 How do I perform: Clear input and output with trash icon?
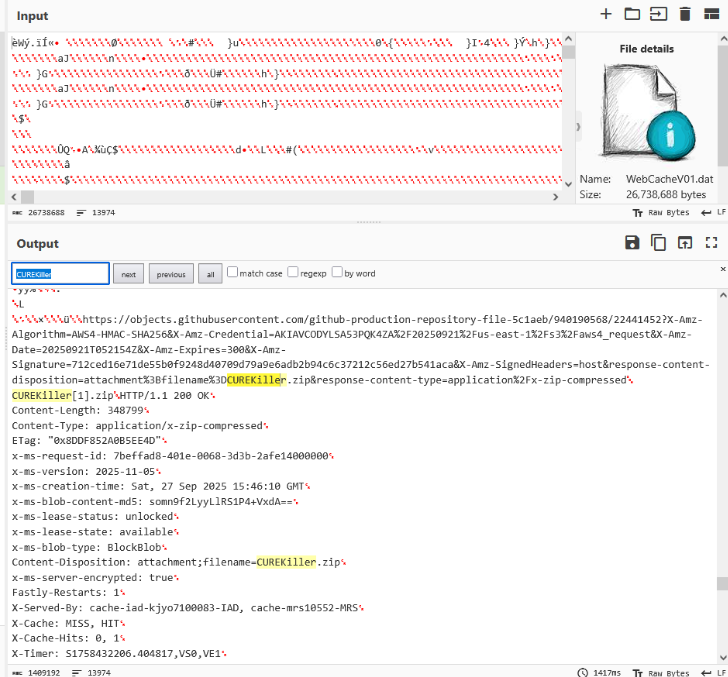(x=685, y=14)
